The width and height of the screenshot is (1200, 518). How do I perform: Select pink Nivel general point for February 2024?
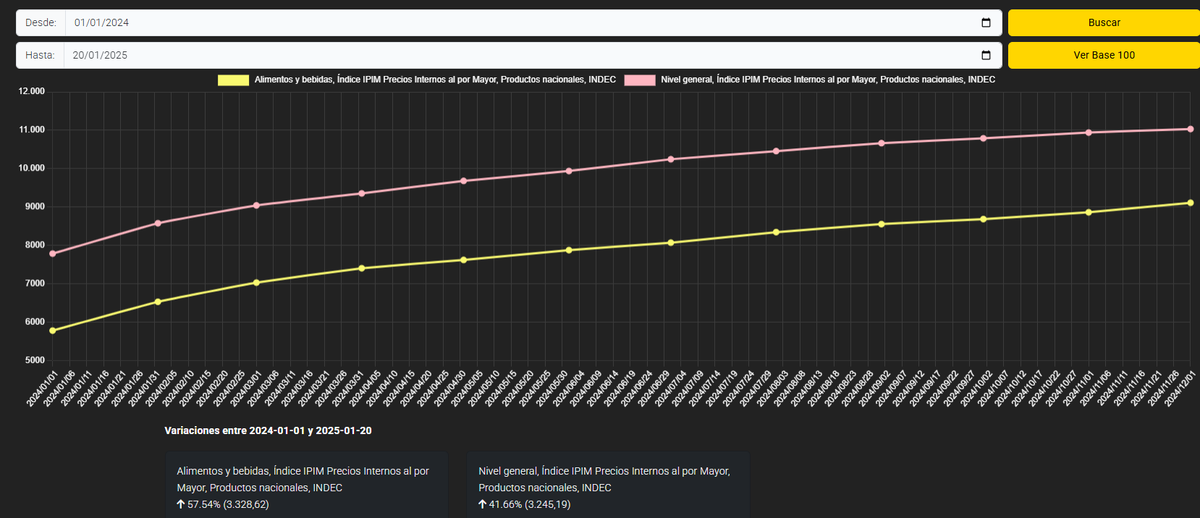tap(158, 223)
